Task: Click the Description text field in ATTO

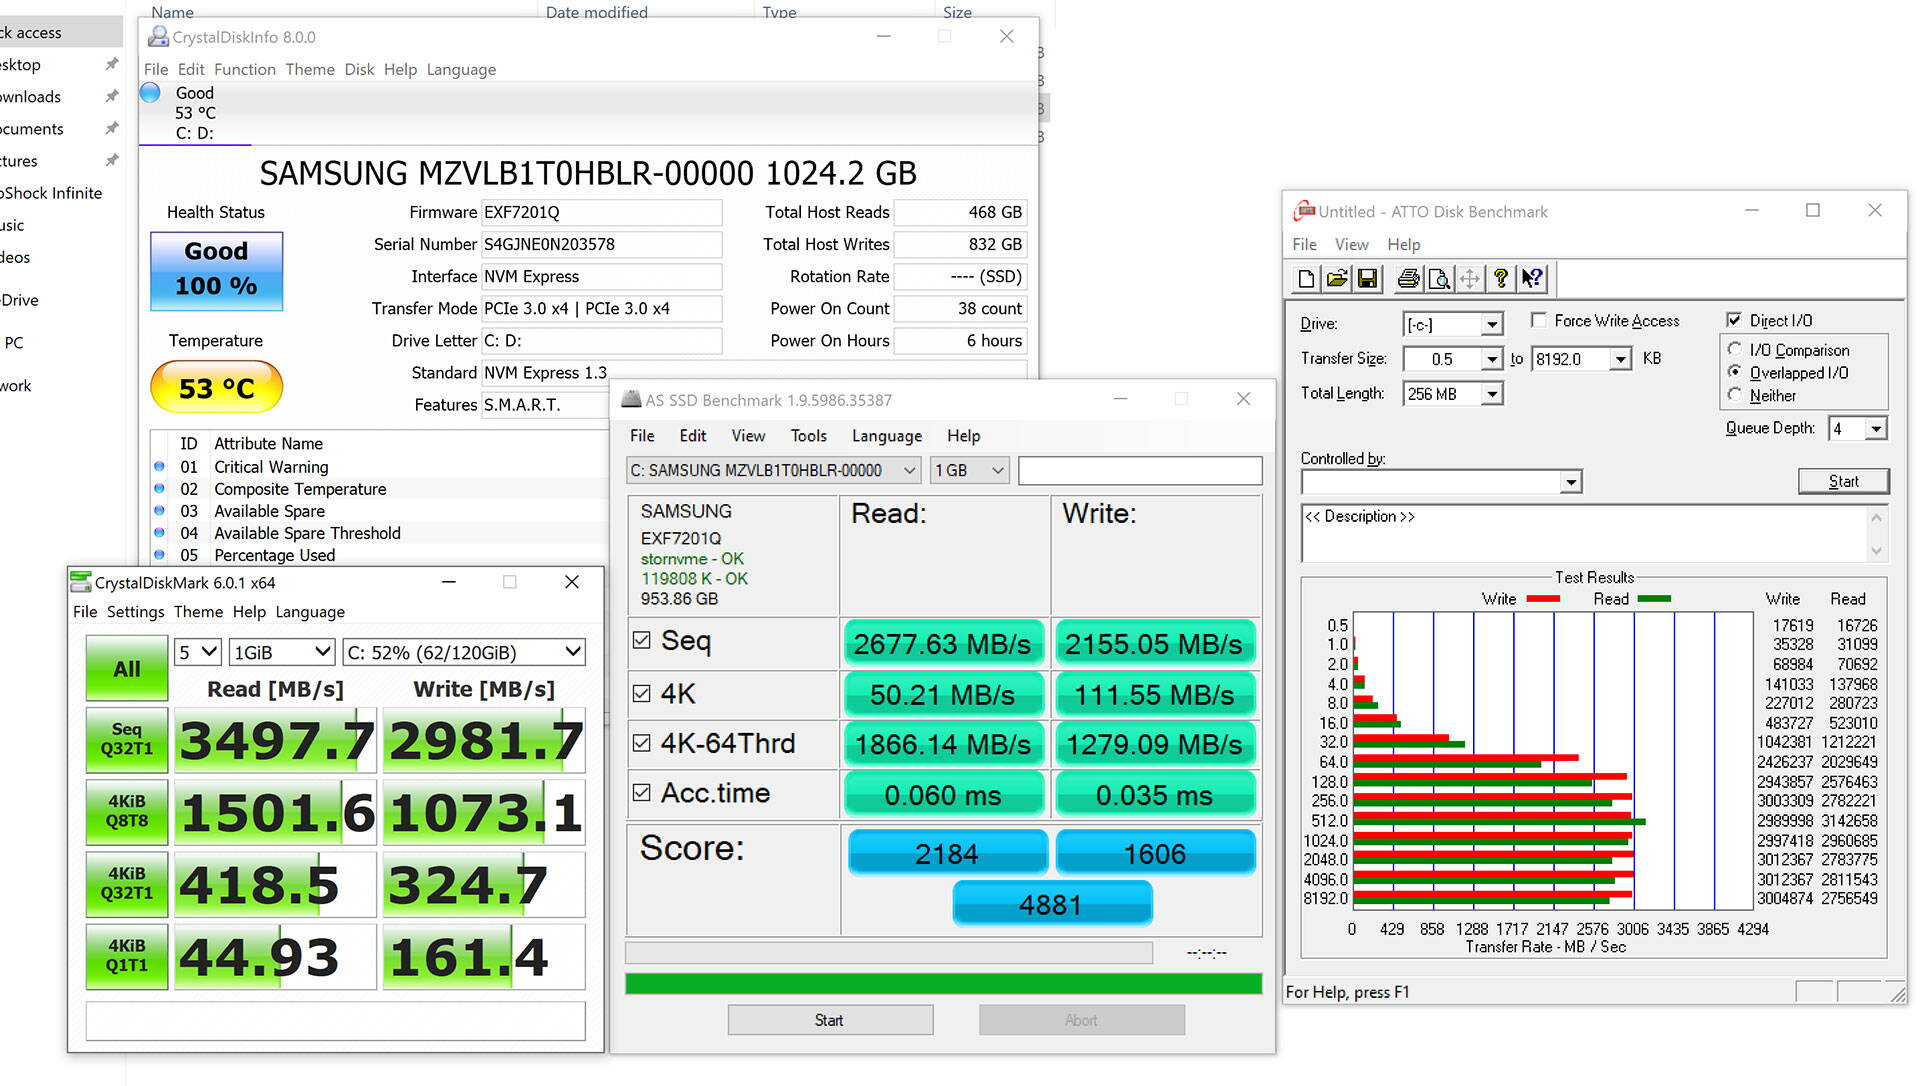Action: (x=1583, y=533)
